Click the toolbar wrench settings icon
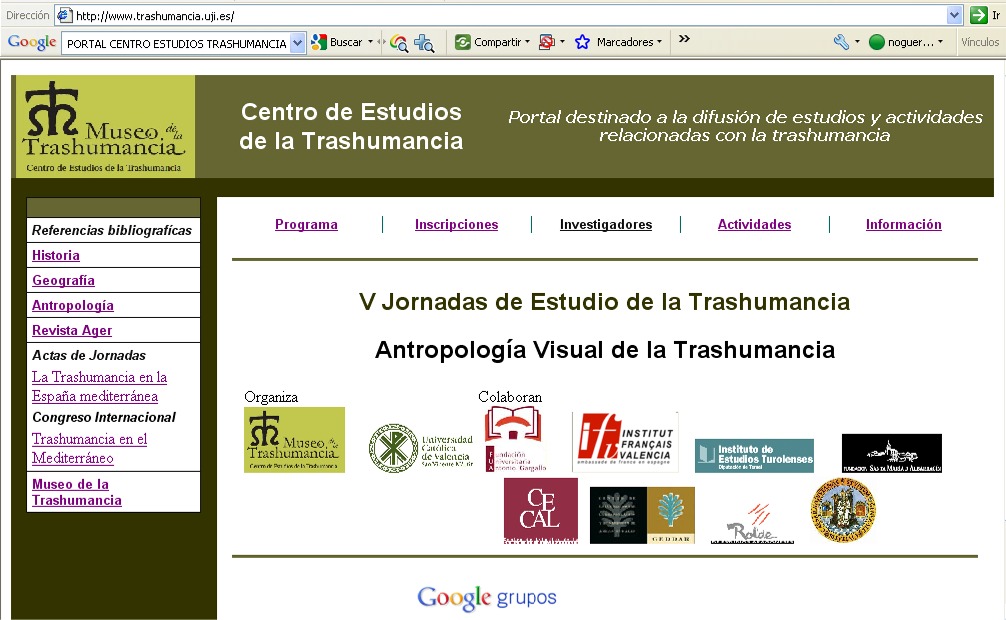The height and width of the screenshot is (620, 1006). point(841,42)
